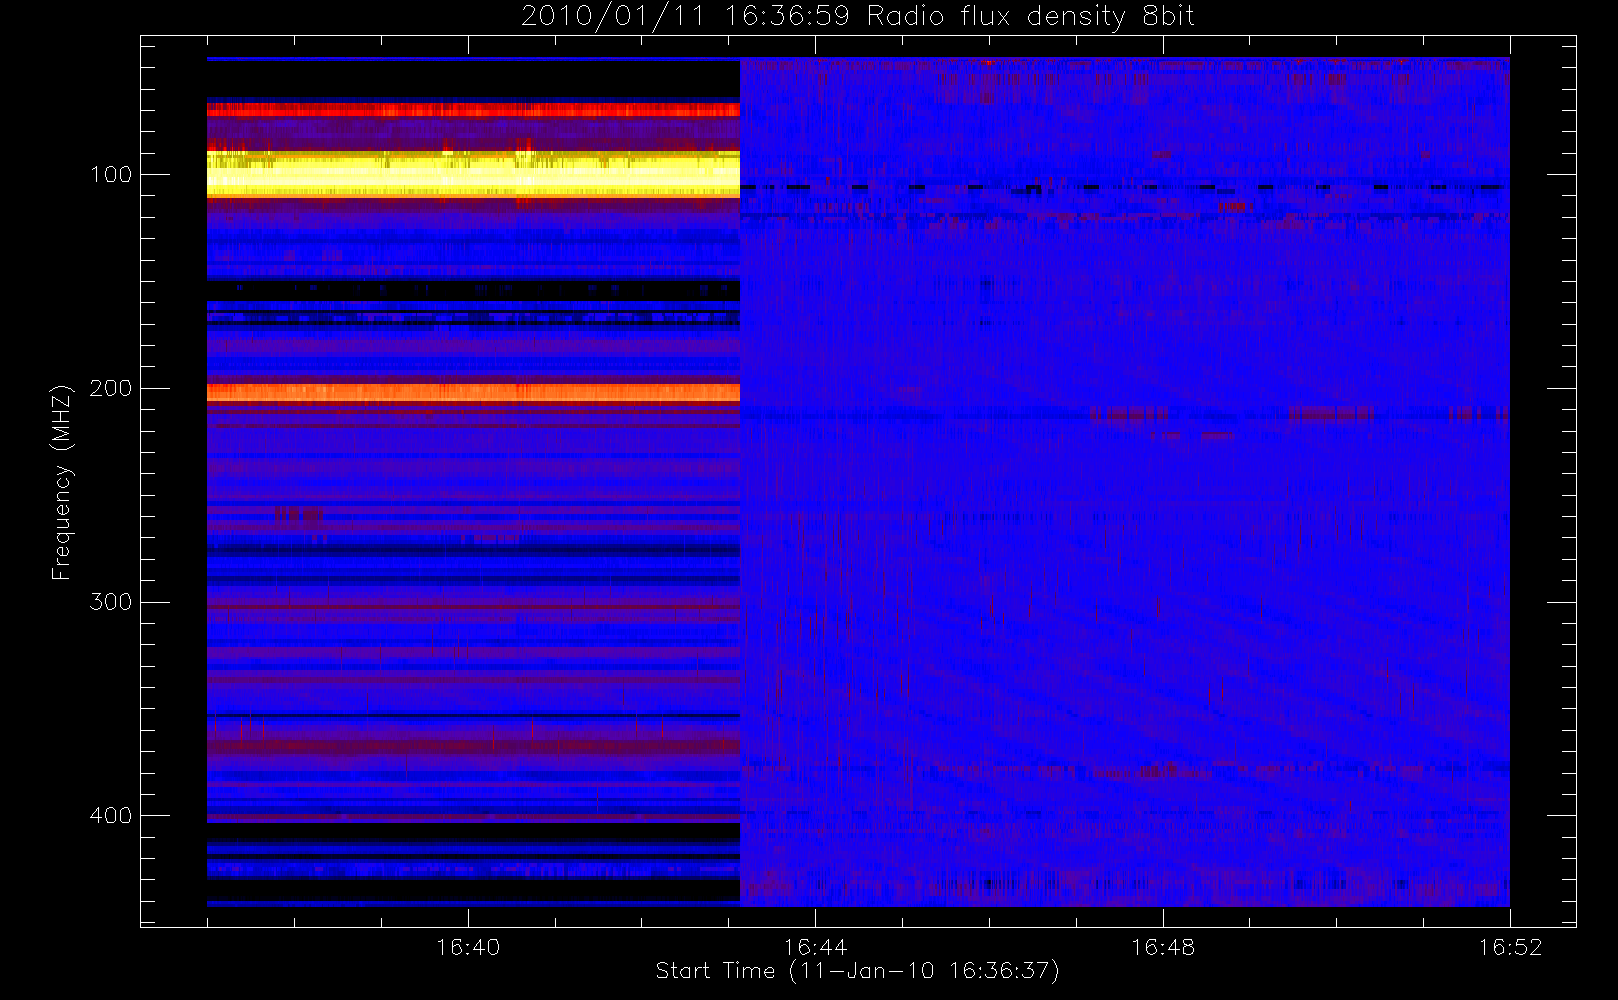This screenshot has height=1000, width=1618.
Task: Click the 100 frequency tick label
Action: [x=111, y=175]
